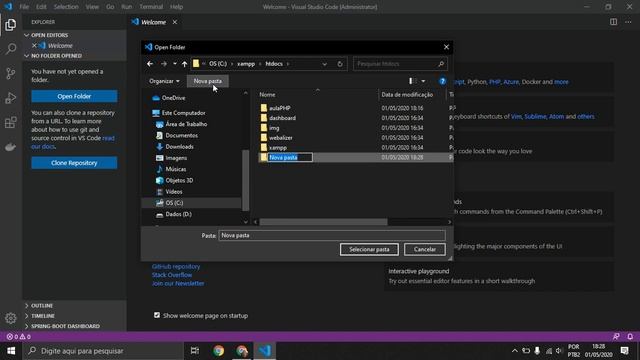Toggle Show welcome page on startup
Screen dimensions: 640x360
[157, 315]
